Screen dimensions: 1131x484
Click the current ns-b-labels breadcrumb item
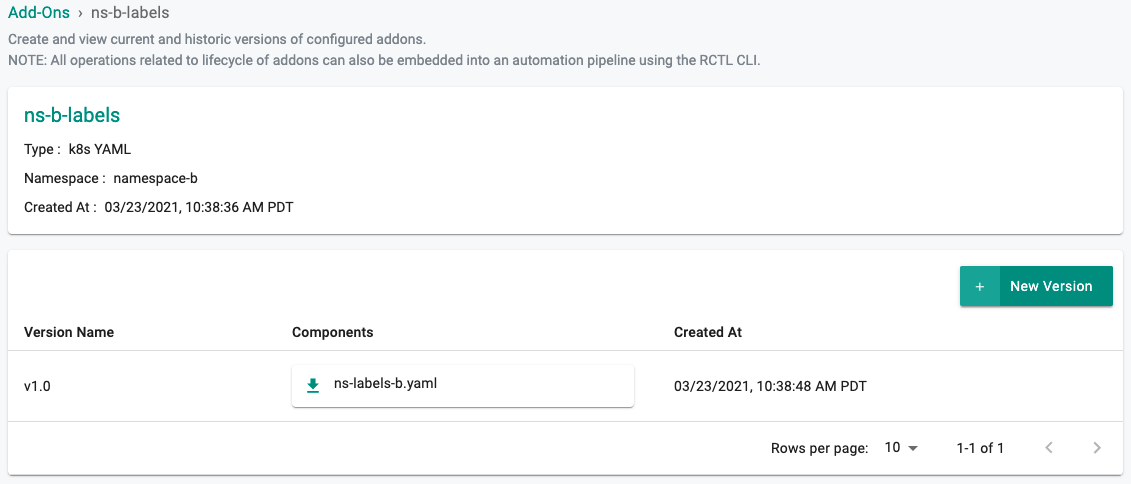(x=130, y=13)
